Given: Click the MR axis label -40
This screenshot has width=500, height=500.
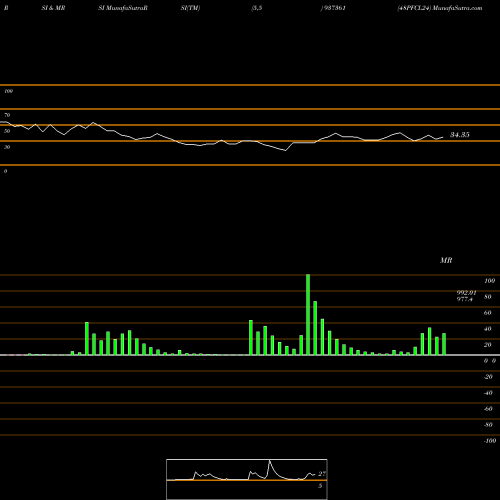Looking at the screenshot, I should [488, 393].
